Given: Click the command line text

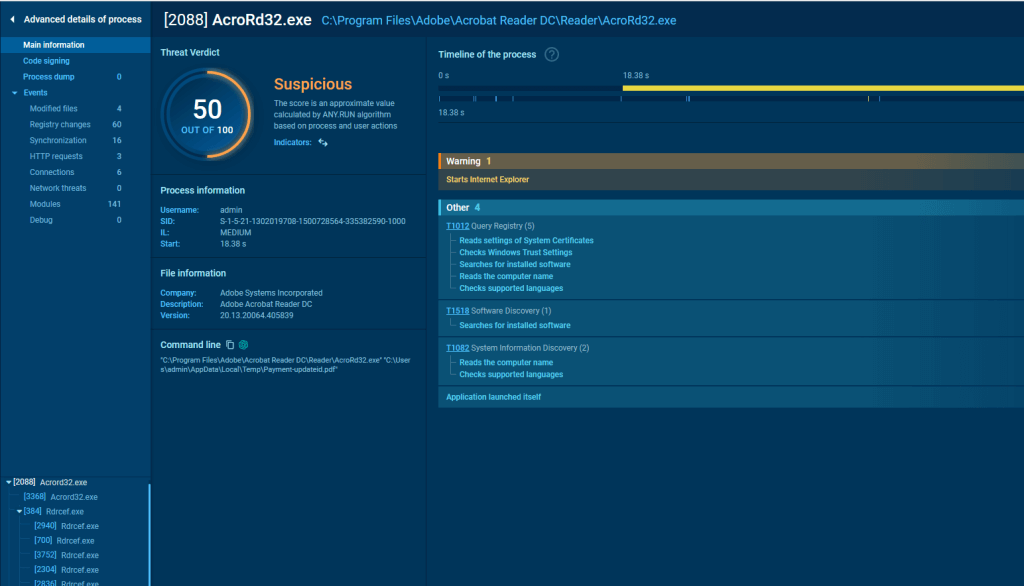Looking at the screenshot, I should [285, 365].
